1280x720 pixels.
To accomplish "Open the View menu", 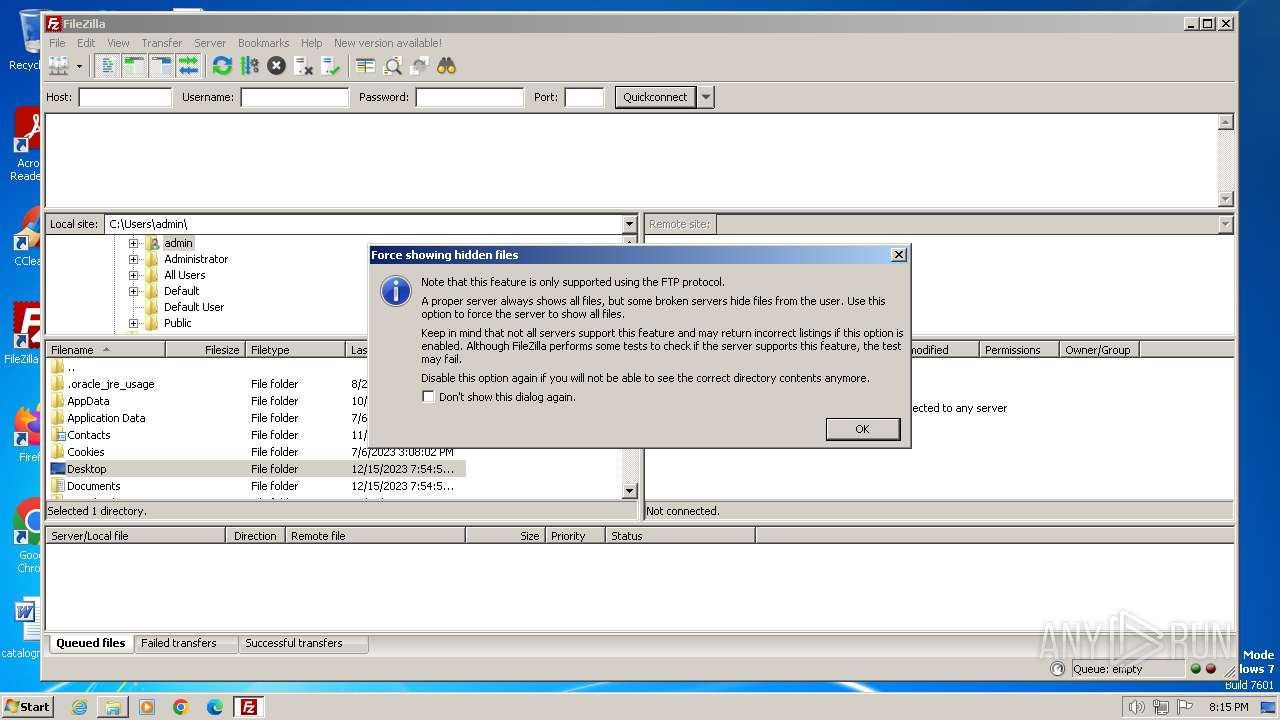I will pos(118,43).
